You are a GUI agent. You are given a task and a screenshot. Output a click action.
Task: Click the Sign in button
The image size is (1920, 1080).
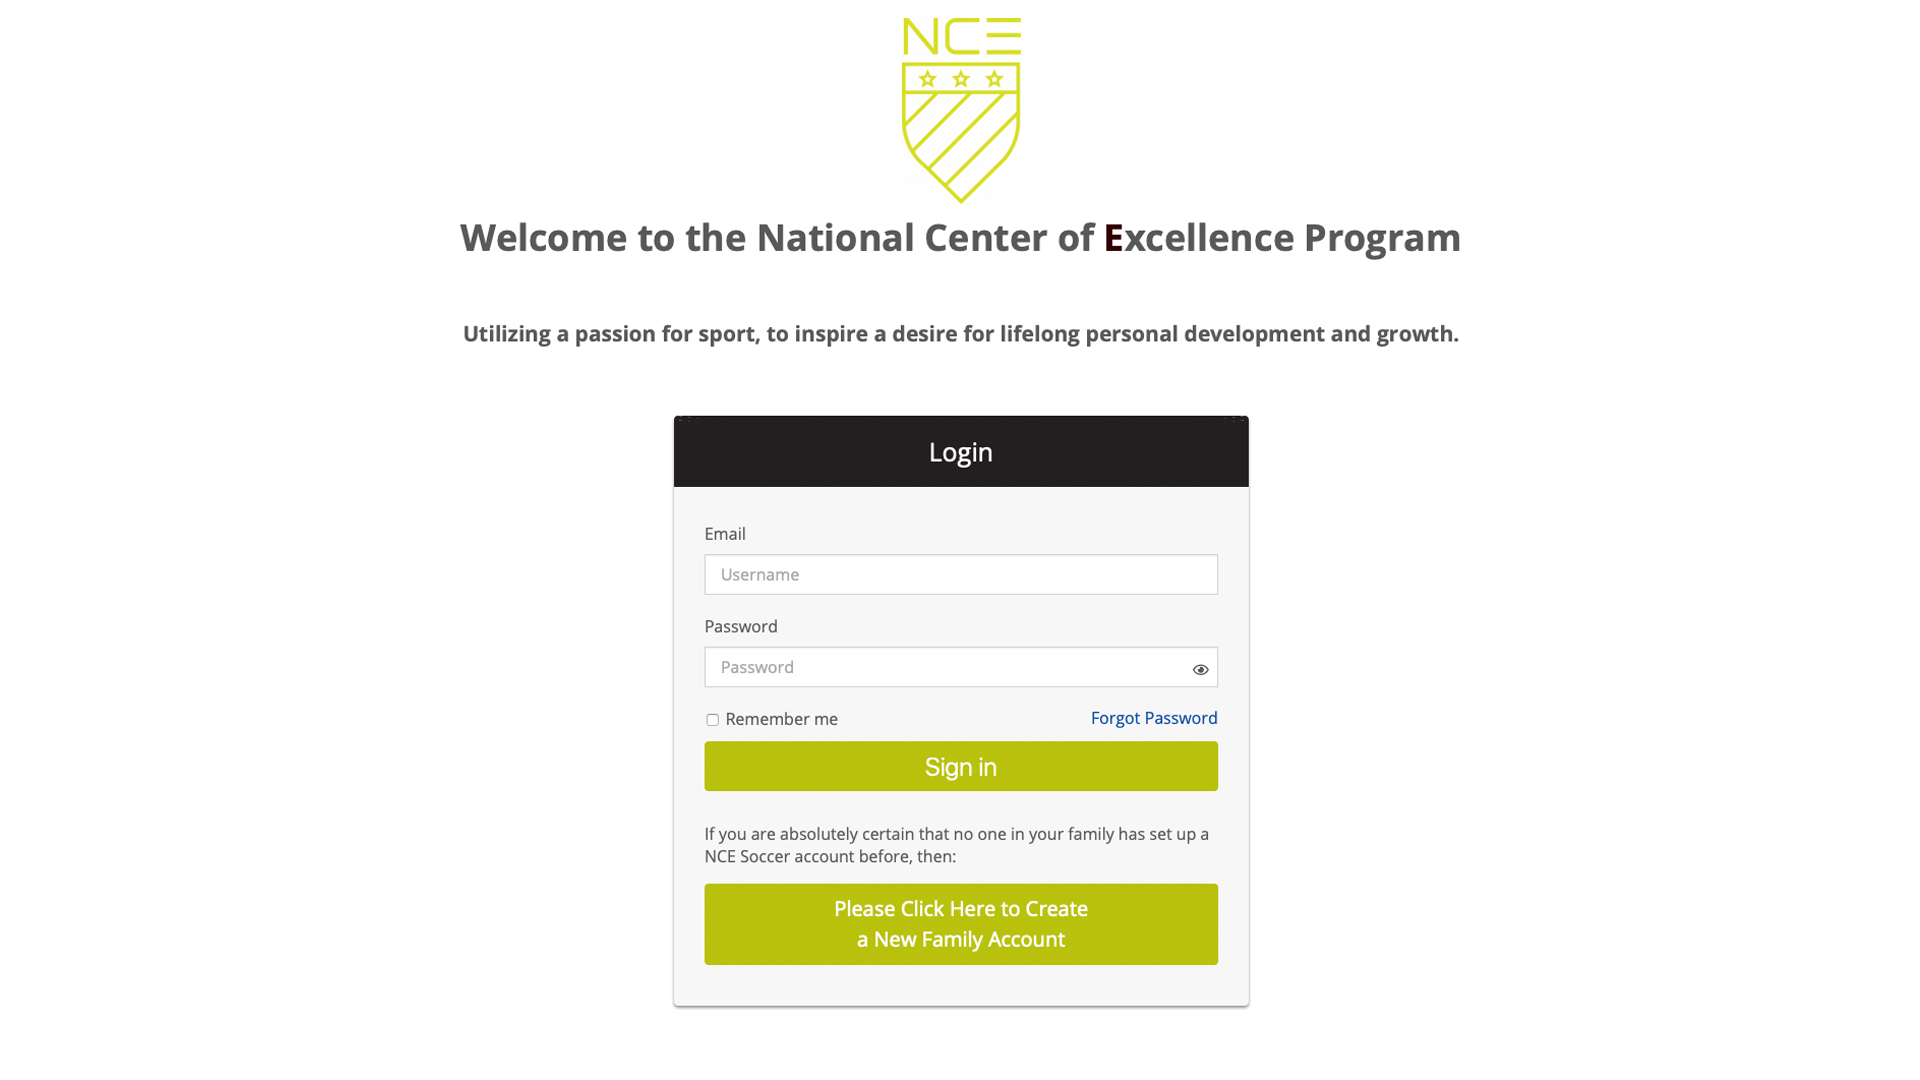(961, 766)
